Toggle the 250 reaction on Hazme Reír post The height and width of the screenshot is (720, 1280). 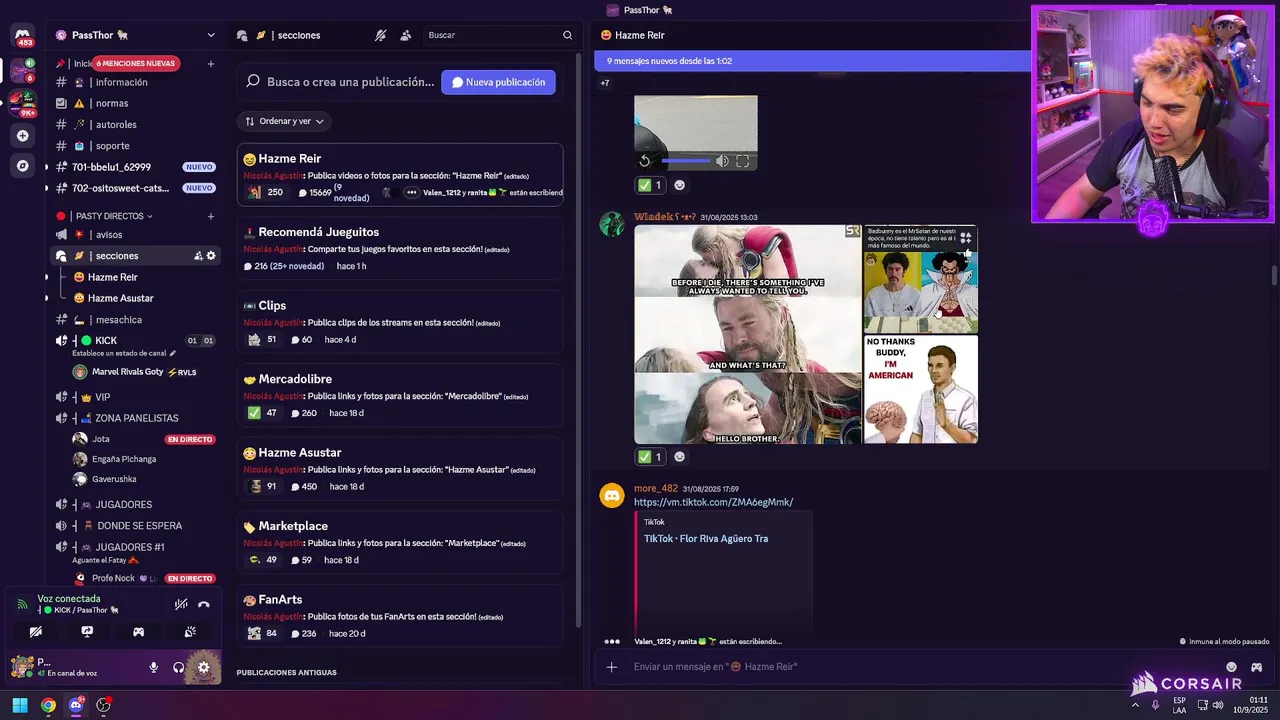pos(265,192)
